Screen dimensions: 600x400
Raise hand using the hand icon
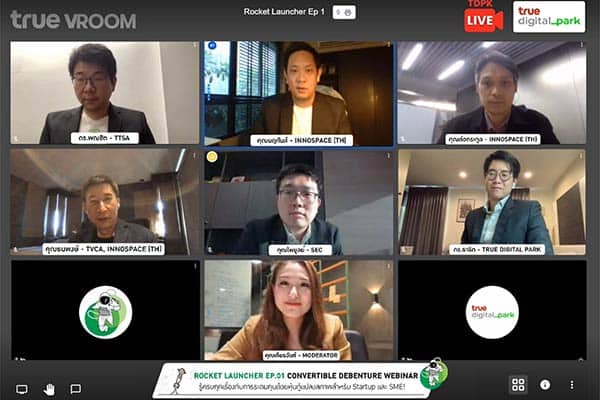49,389
